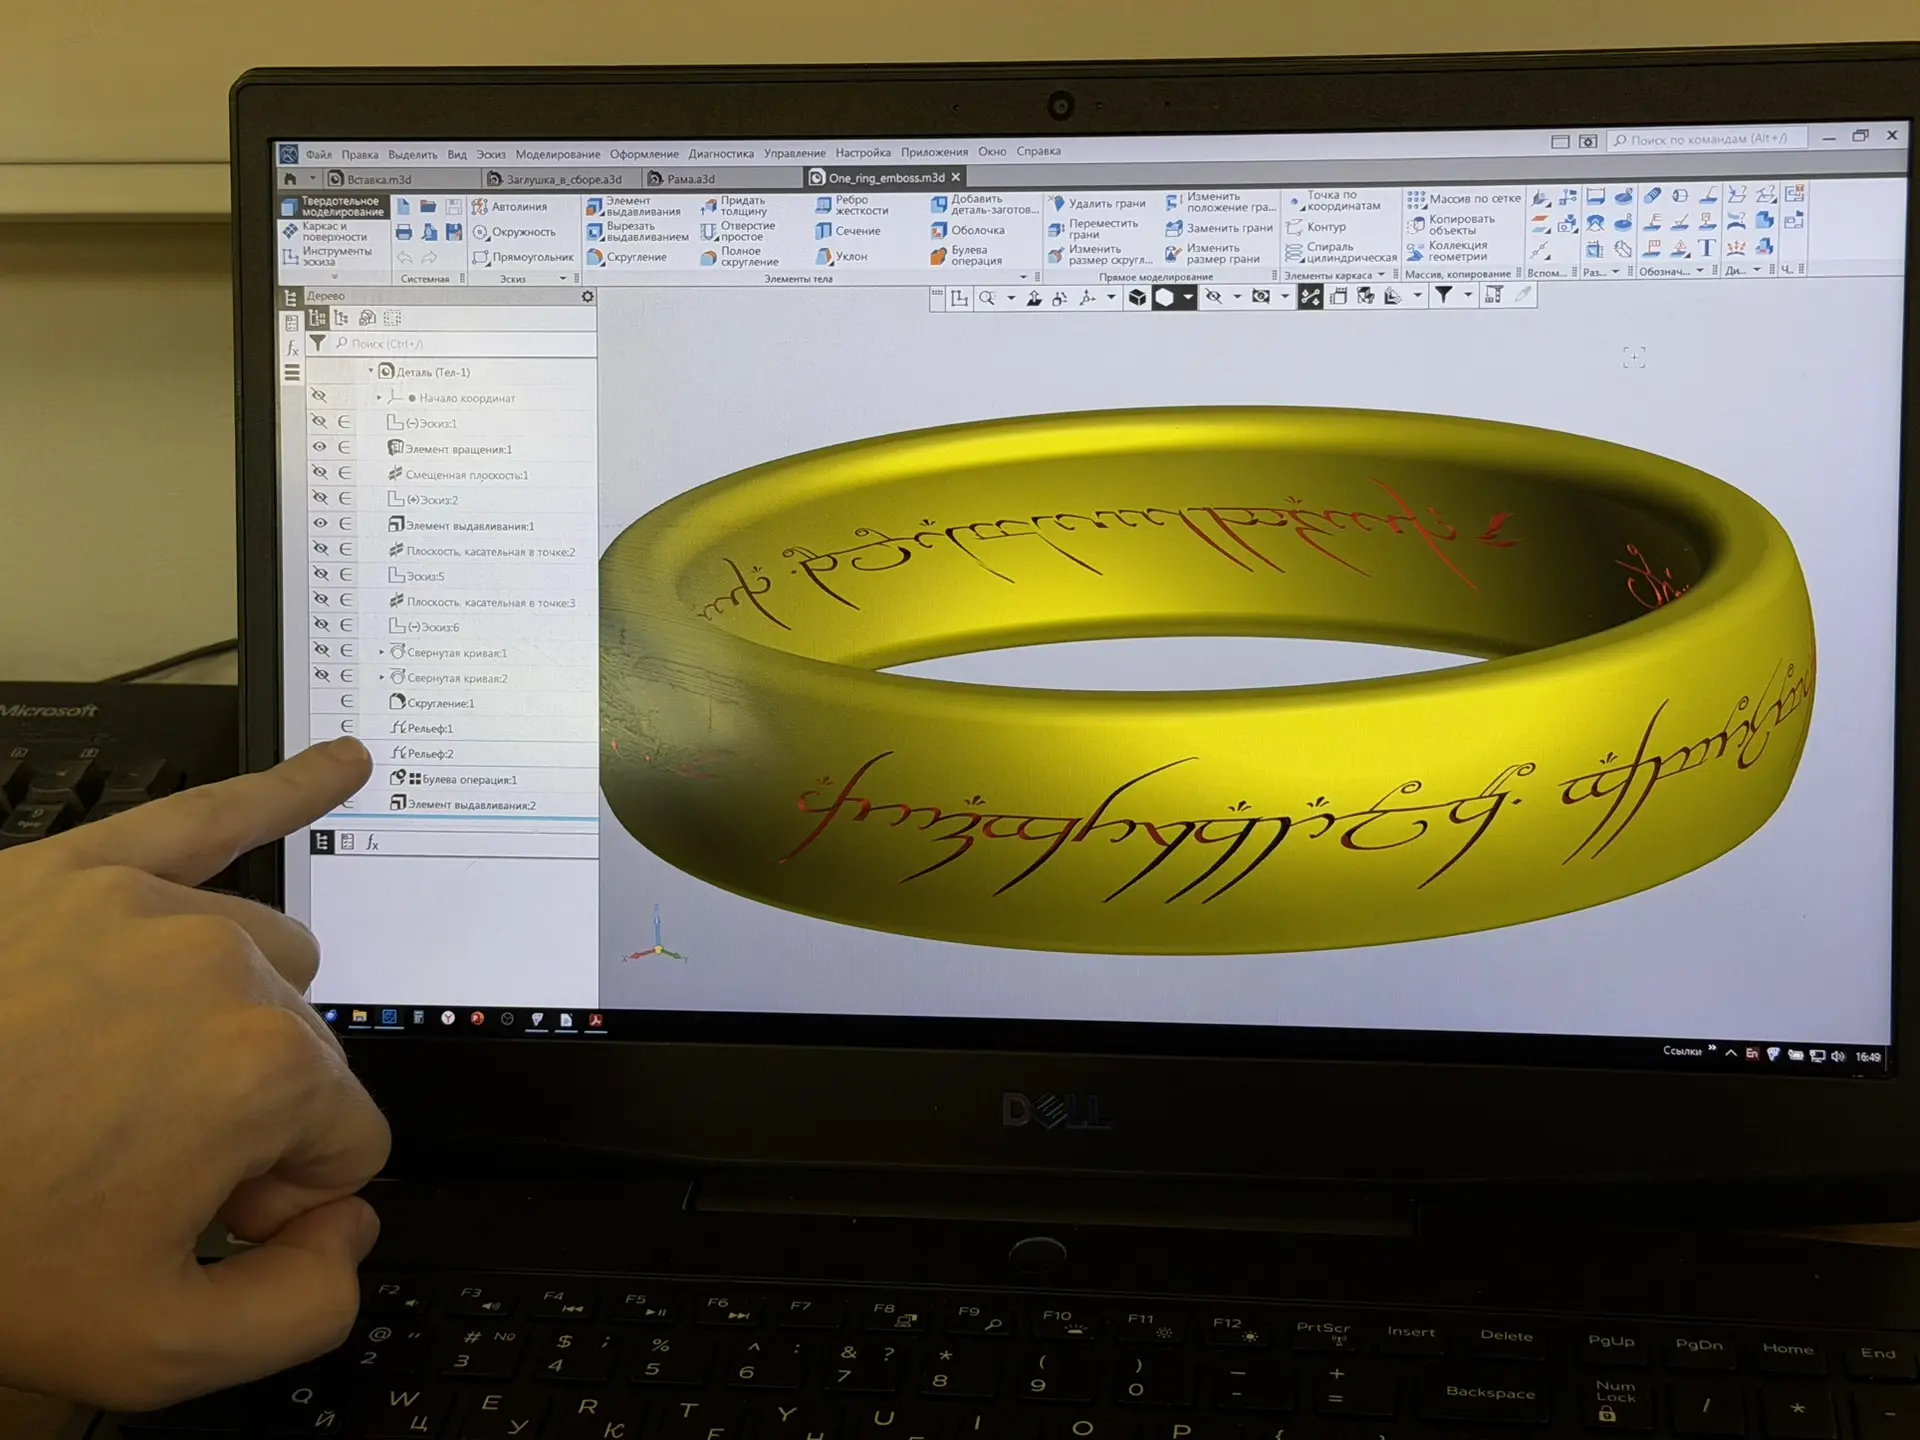Click the tree filter funnel icon
Image resolution: width=1920 pixels, height=1440 pixels.
[317, 343]
